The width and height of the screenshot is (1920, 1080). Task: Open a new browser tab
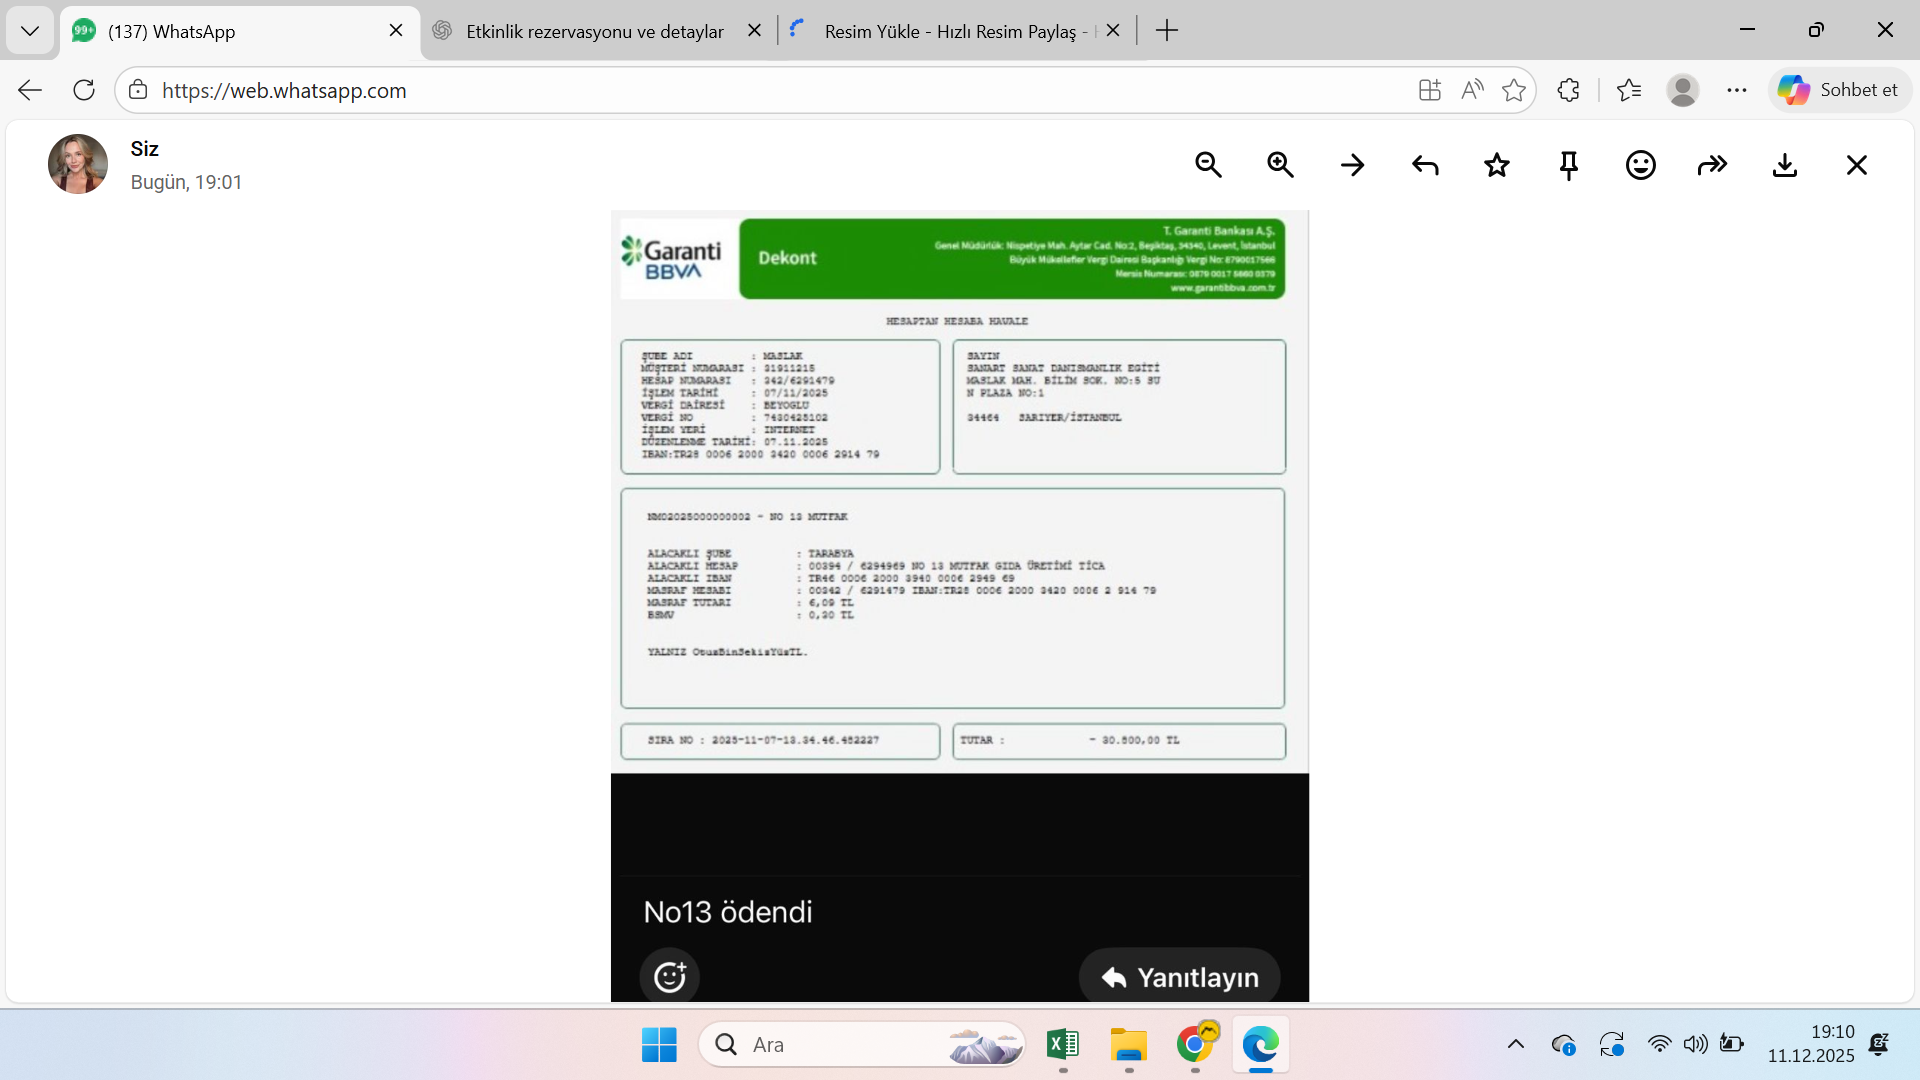[1167, 31]
